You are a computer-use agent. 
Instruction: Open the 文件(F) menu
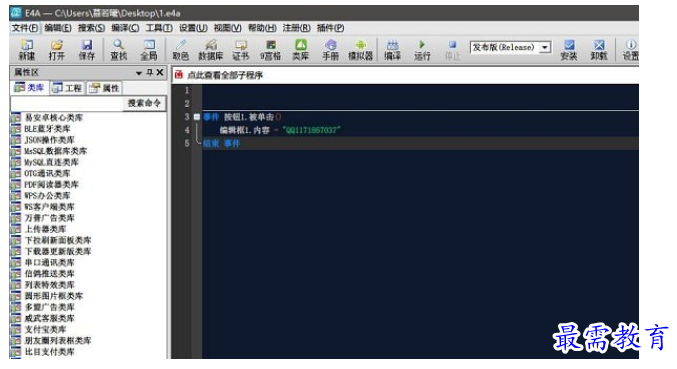[x=25, y=28]
